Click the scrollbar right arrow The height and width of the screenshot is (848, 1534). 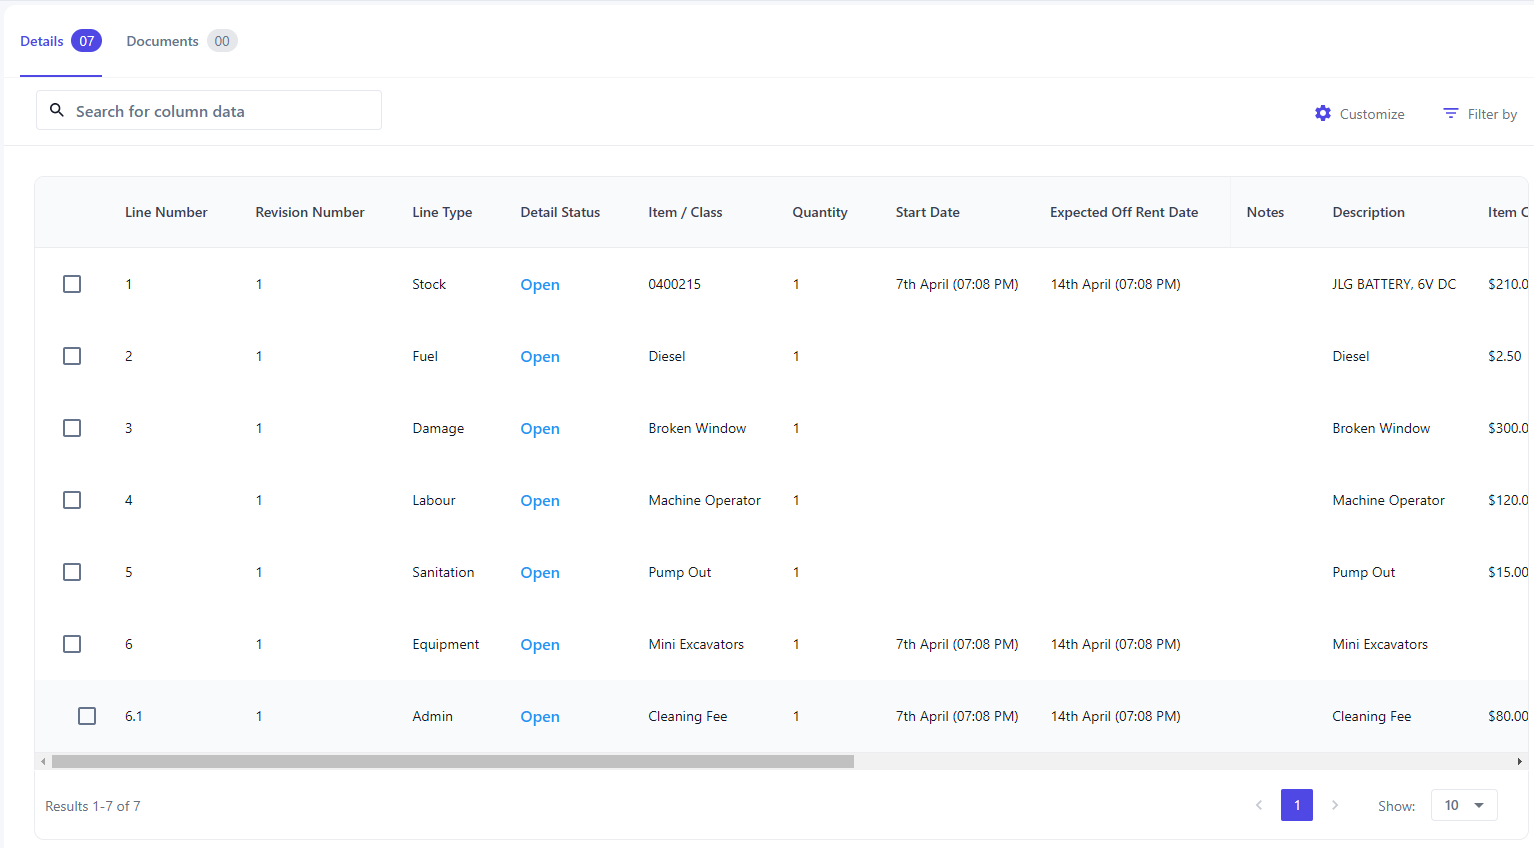(x=1519, y=762)
